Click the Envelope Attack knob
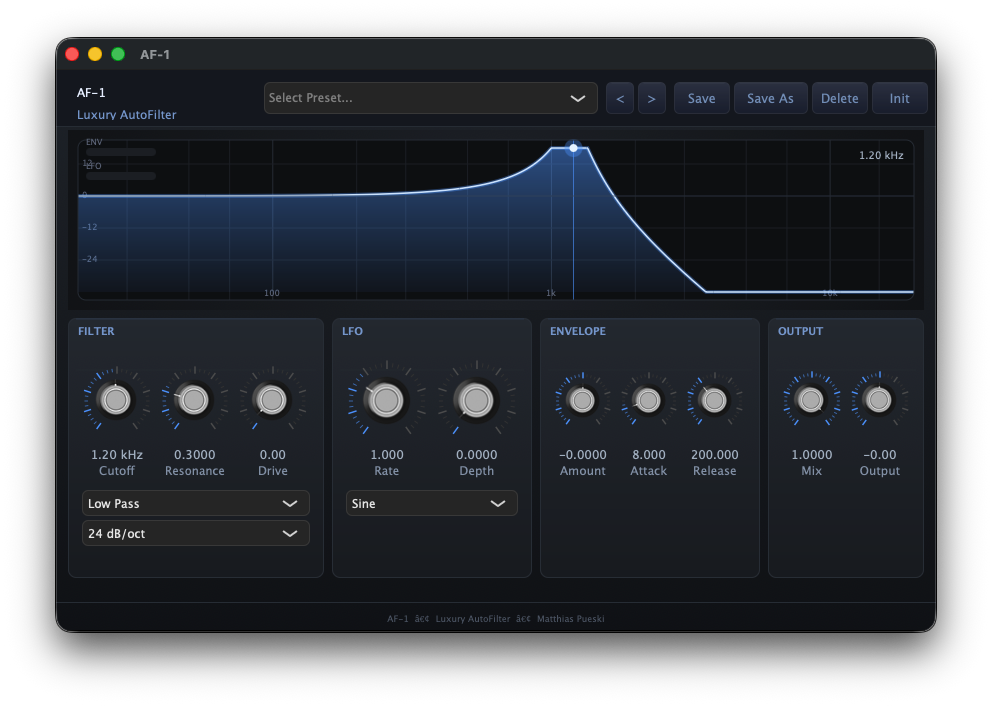 click(x=648, y=400)
